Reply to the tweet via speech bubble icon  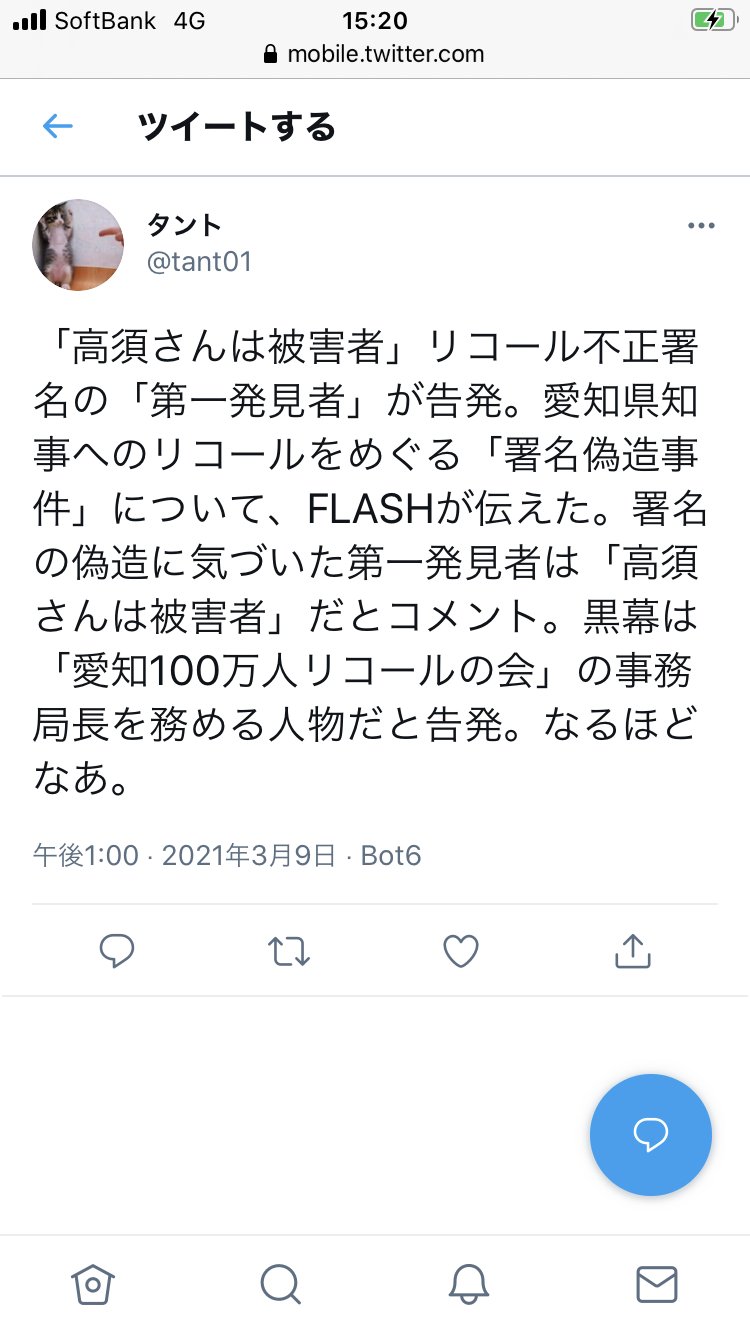click(x=117, y=951)
